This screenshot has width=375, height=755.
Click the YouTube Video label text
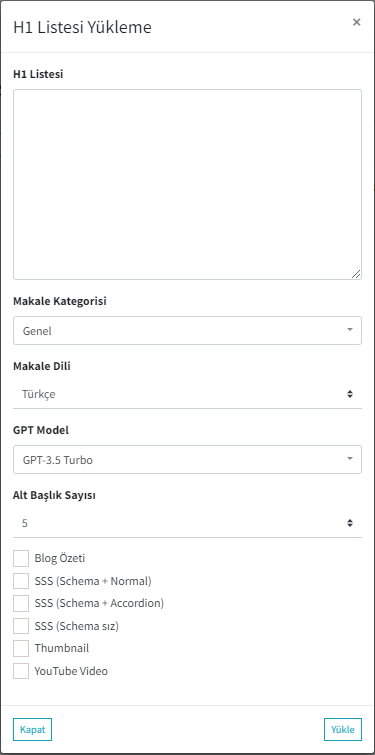(x=71, y=671)
